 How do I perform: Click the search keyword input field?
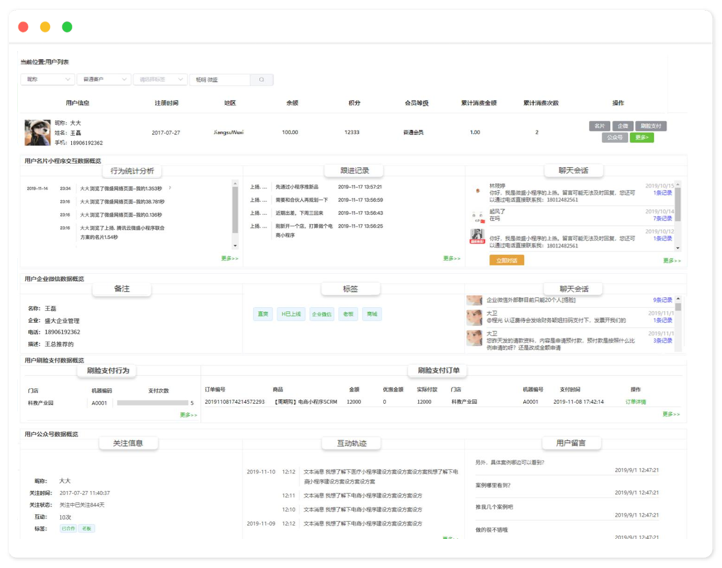point(219,80)
